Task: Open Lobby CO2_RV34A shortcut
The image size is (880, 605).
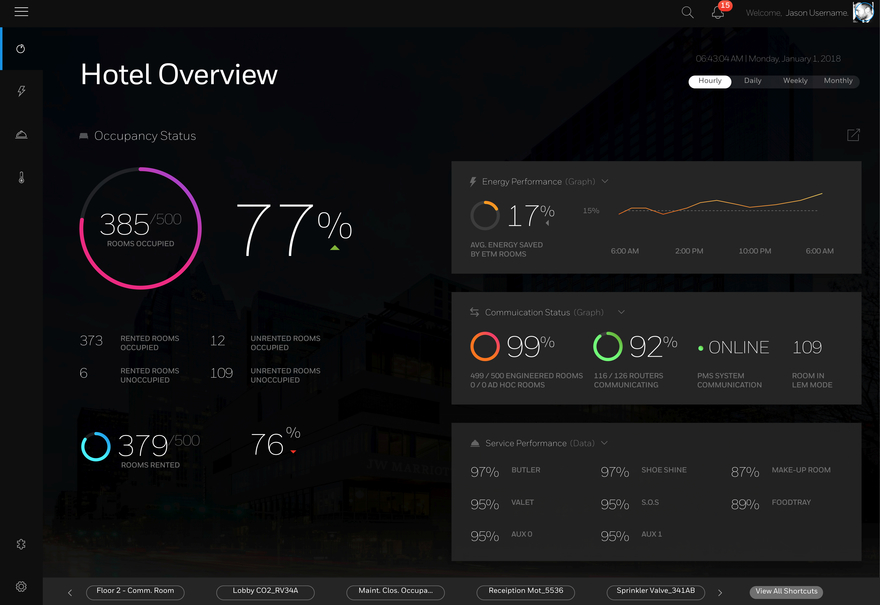Action: [265, 592]
